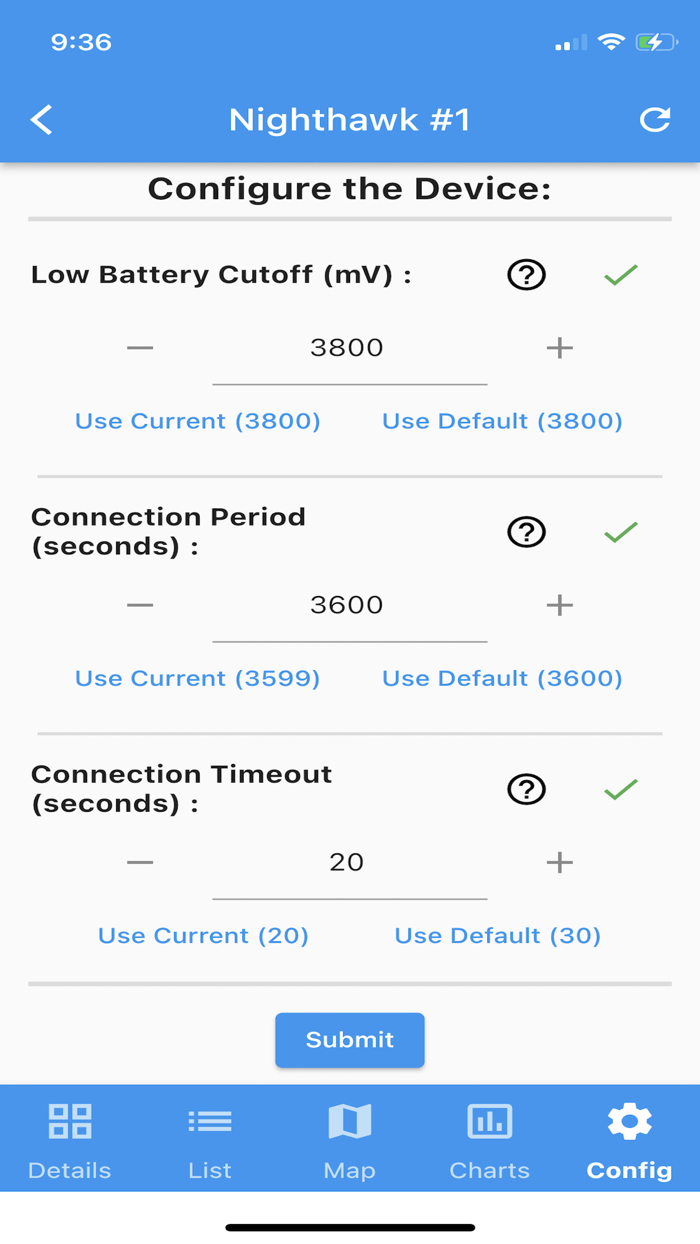Tap the back arrow in header
Viewport: 700px width, 1244px height.
pyautogui.click(x=41, y=120)
